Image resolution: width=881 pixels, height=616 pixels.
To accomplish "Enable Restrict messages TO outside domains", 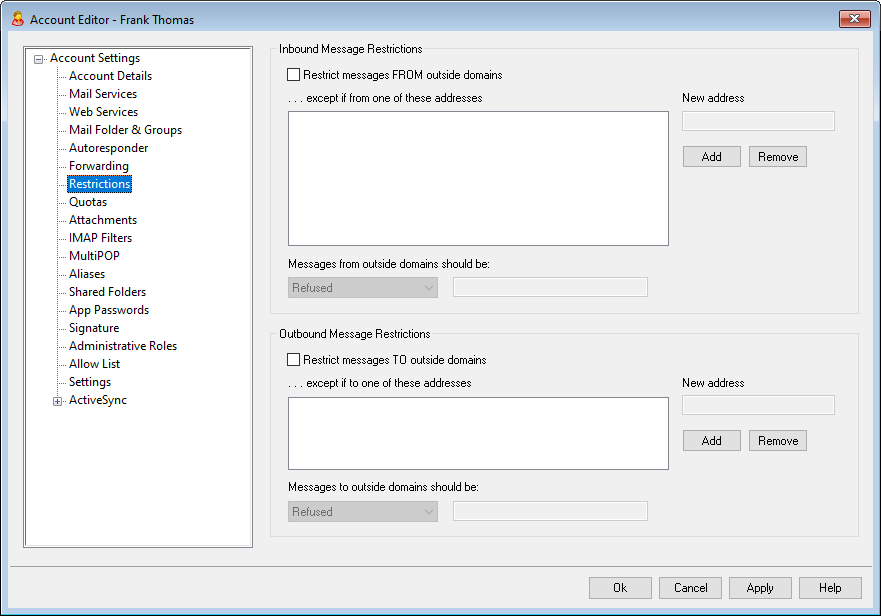I will pos(294,360).
